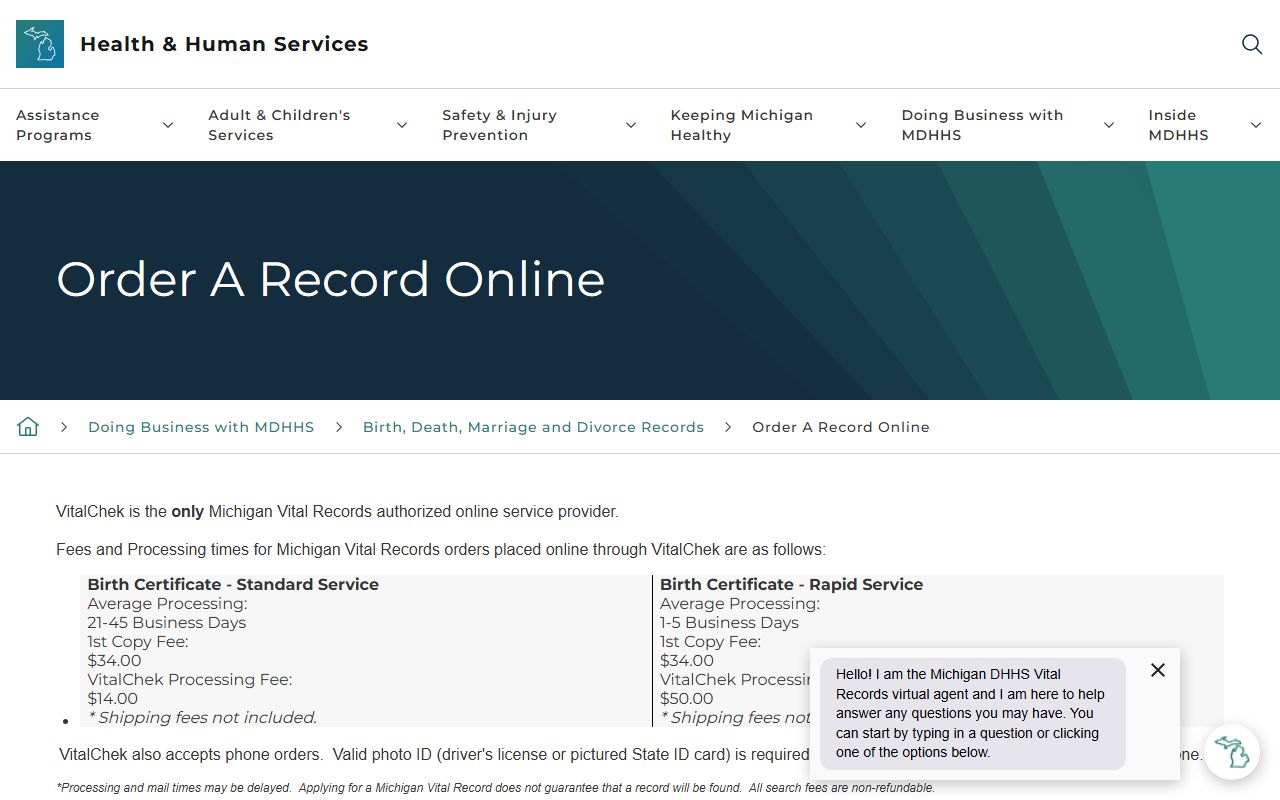Close the virtual agent greeting popup
Viewport: 1280px width, 800px height.
1158,670
